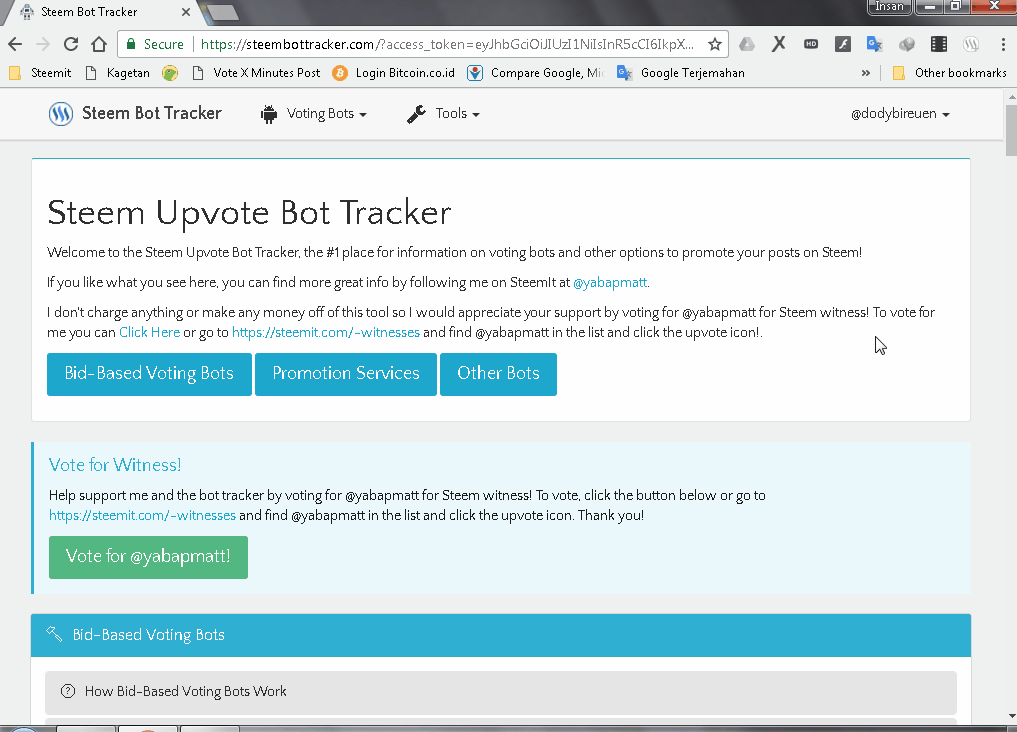Click the green Vote for @yabapmatt! button
The height and width of the screenshot is (732, 1017).
coord(149,557)
